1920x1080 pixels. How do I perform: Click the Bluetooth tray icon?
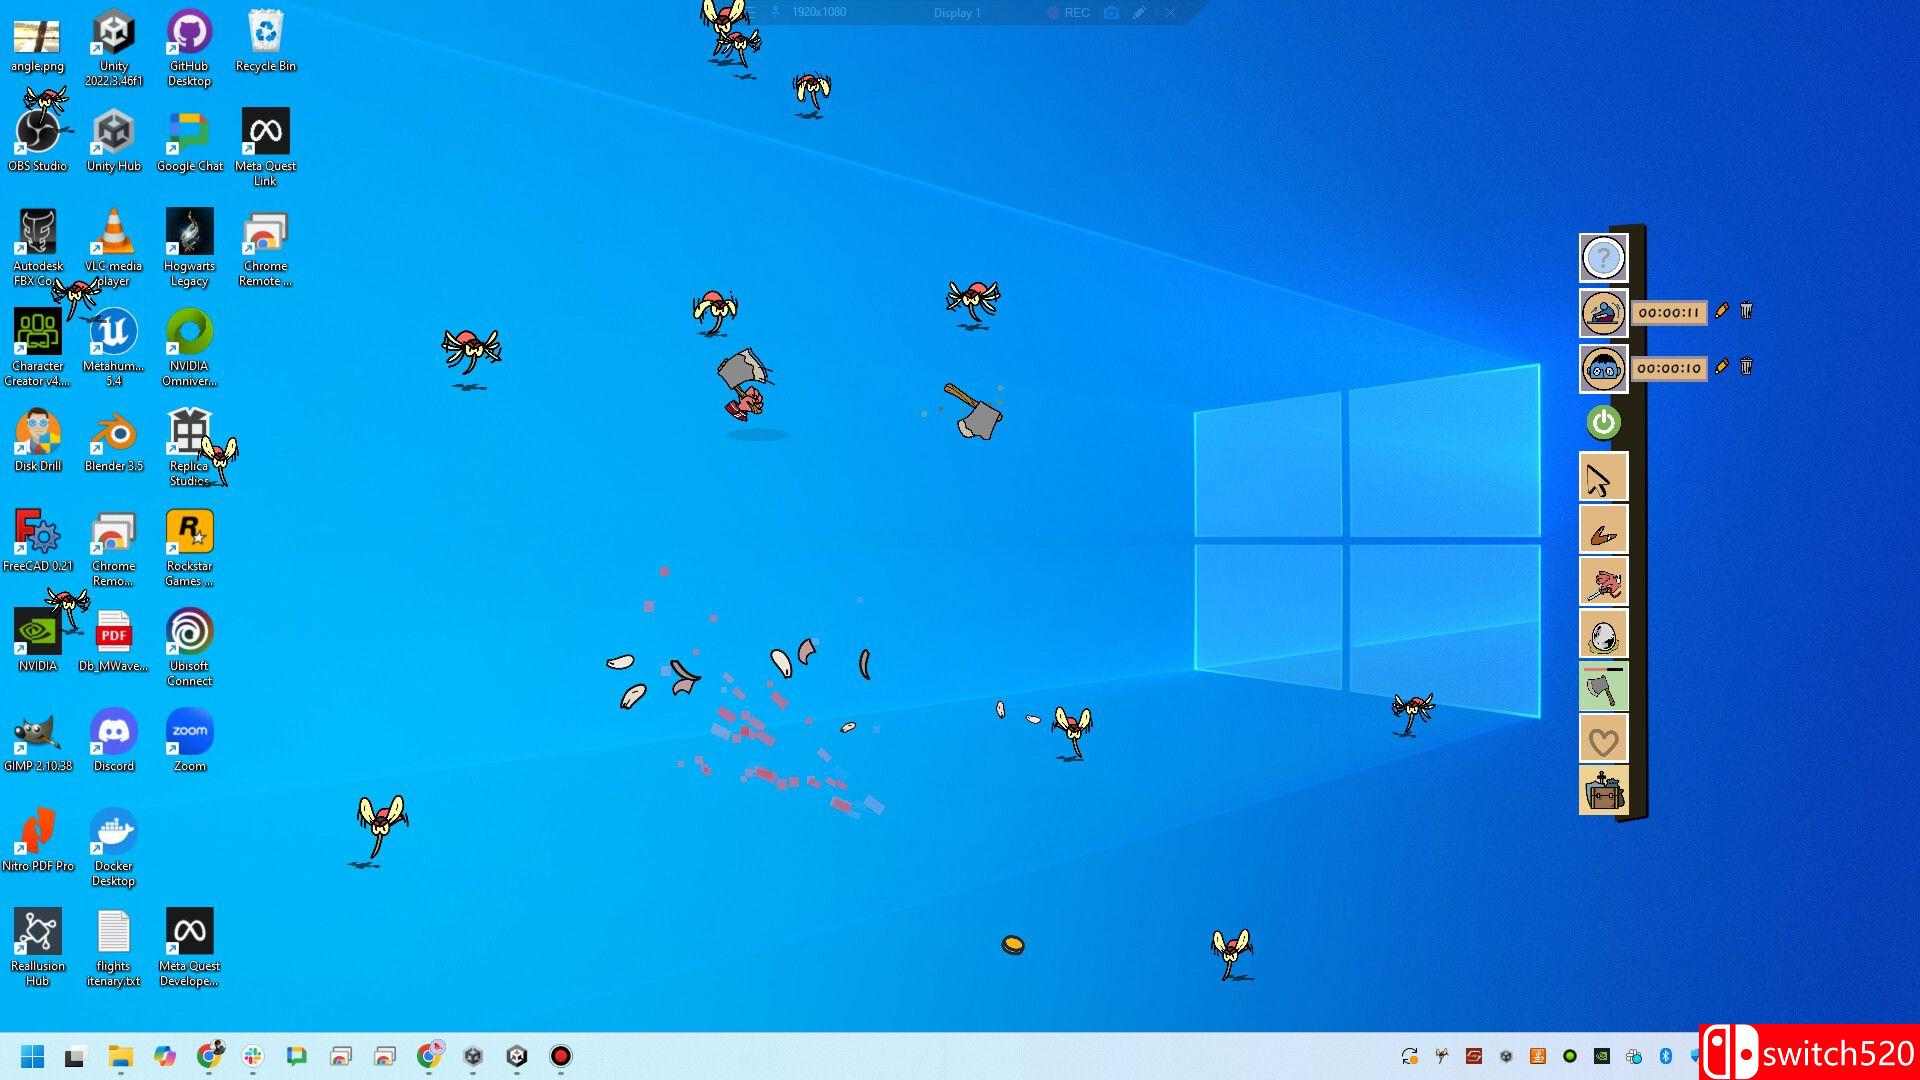click(1666, 1056)
